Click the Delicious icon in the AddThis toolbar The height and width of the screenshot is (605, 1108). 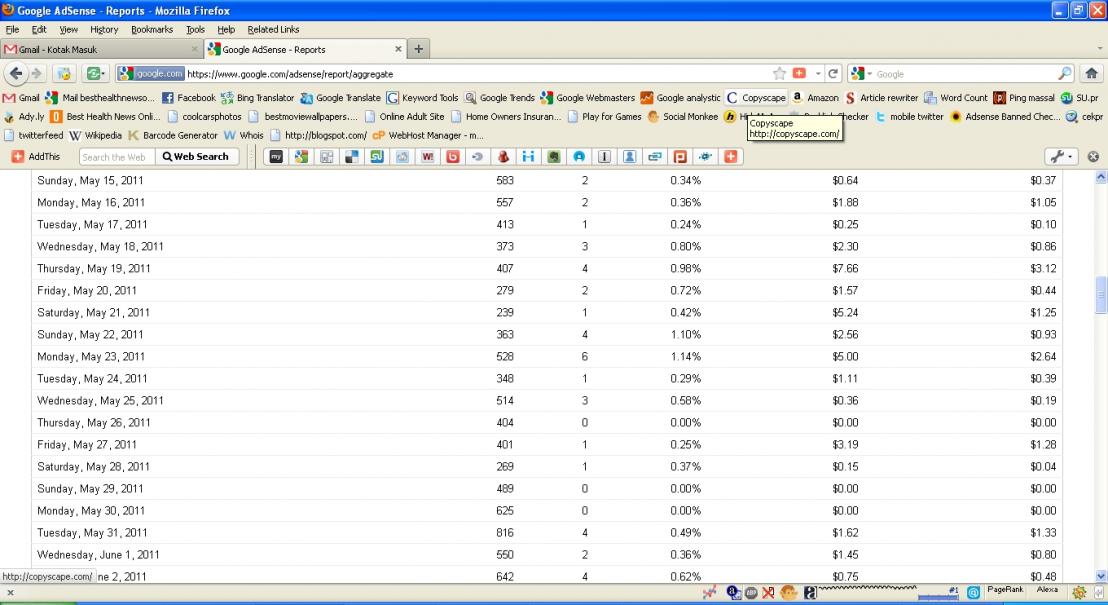352,157
